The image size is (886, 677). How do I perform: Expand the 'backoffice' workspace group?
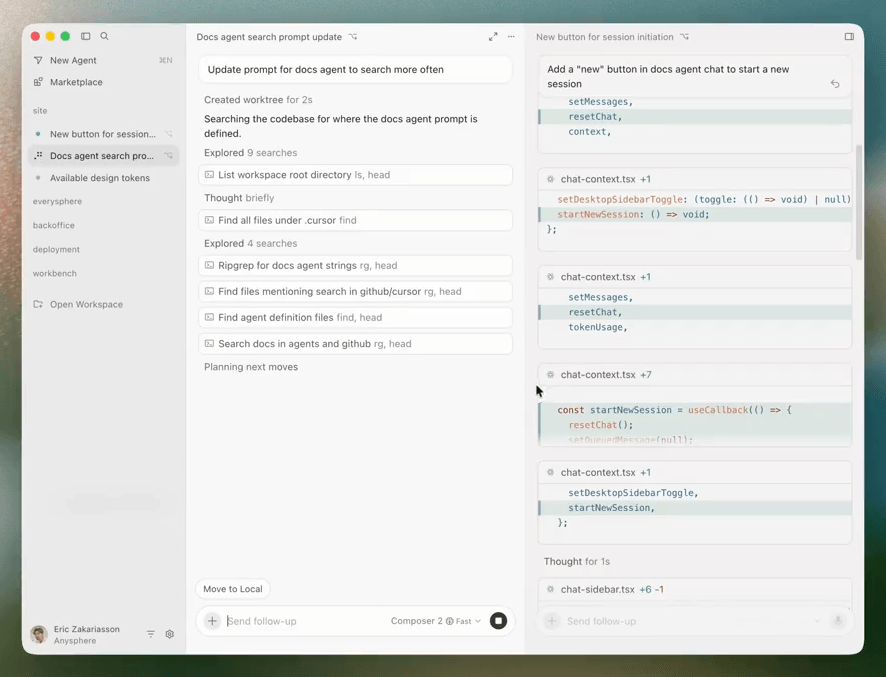(x=54, y=225)
